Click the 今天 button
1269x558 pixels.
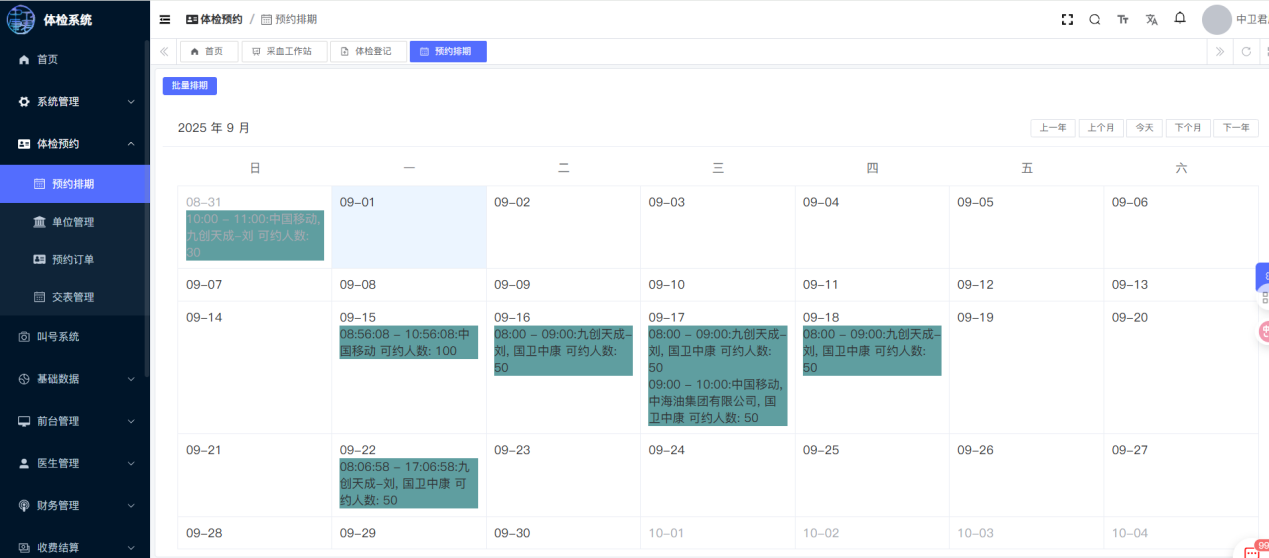tap(1144, 128)
